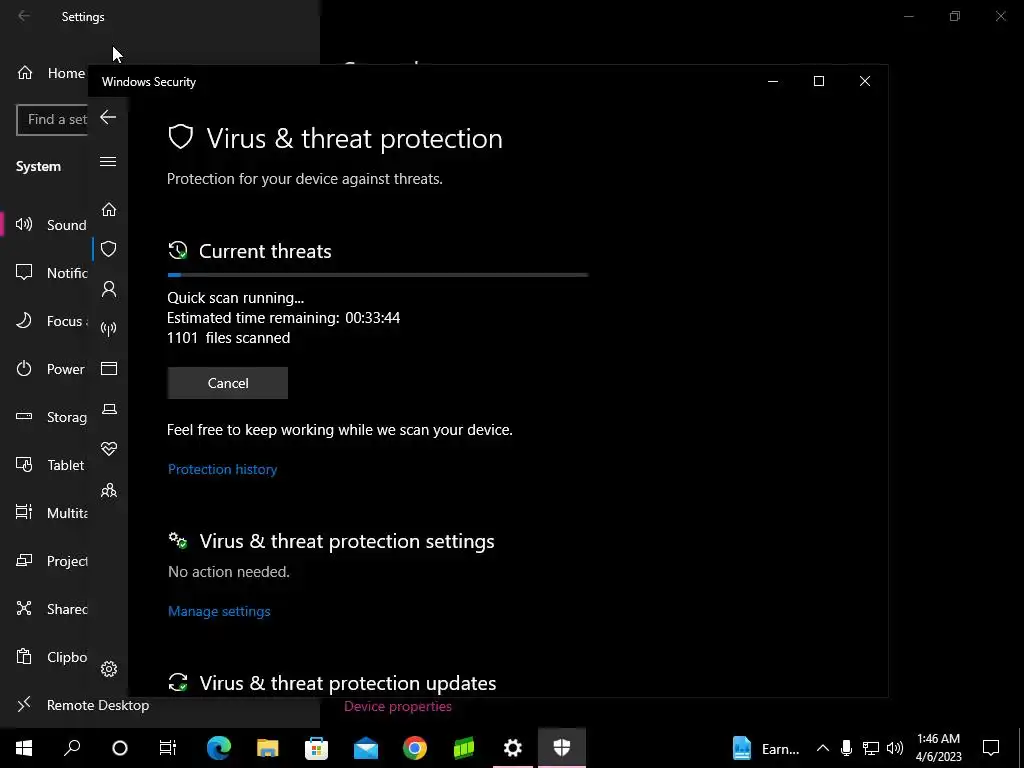Open taskbar search magnifier
This screenshot has width=1024, height=768.
click(72, 748)
